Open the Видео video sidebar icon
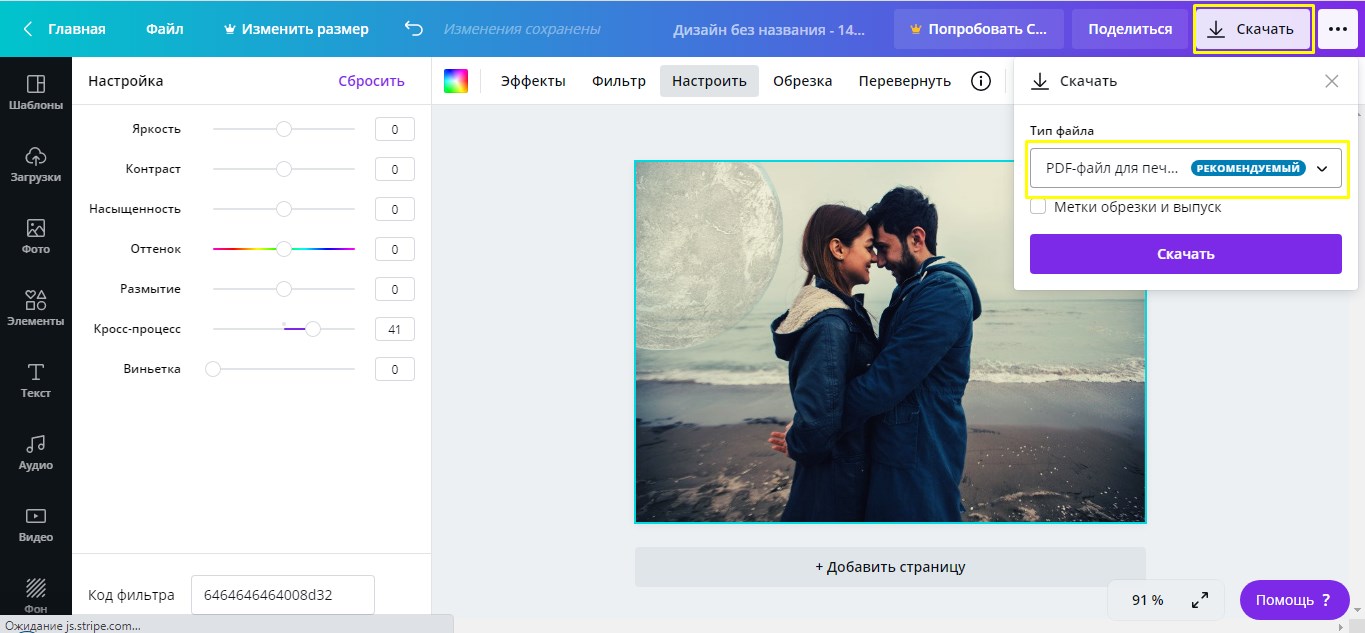 click(x=35, y=524)
